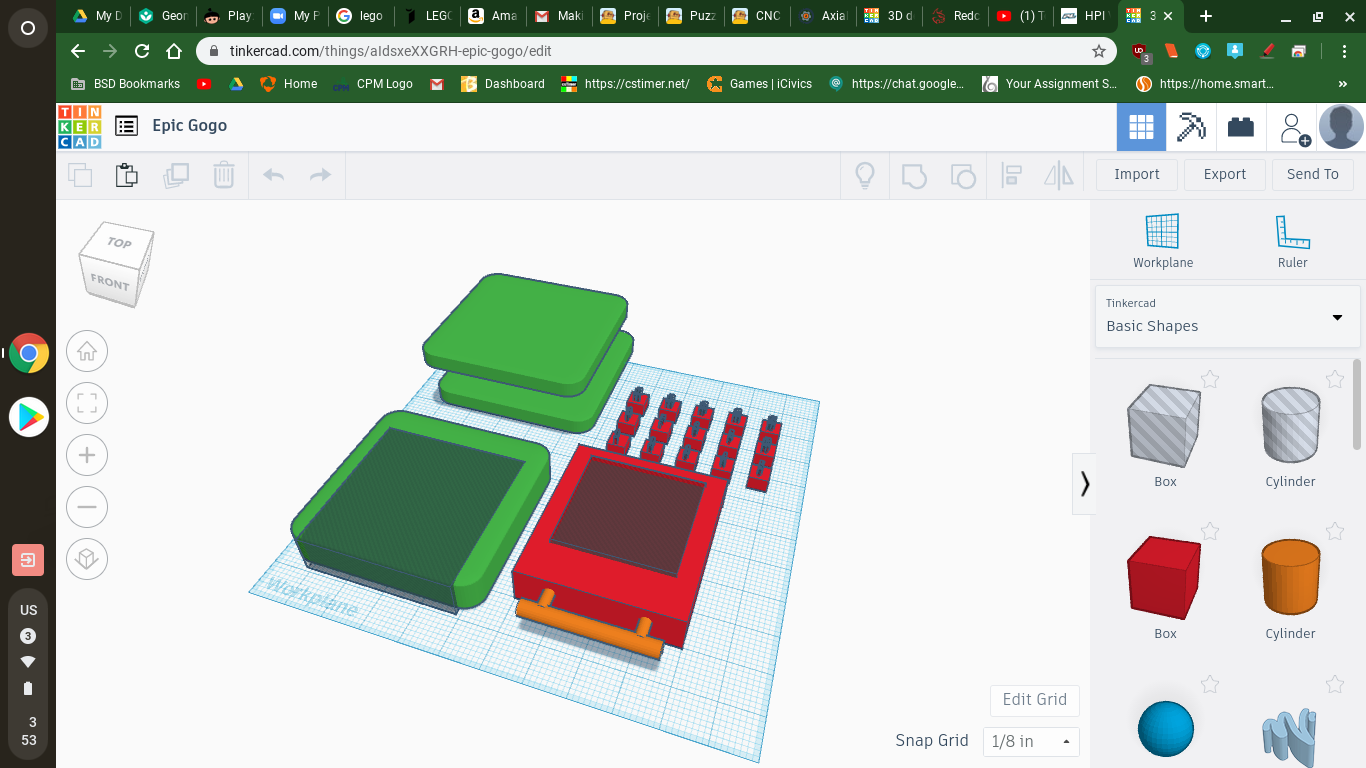
Task: Open the Bricks mode icon
Action: [1241, 127]
